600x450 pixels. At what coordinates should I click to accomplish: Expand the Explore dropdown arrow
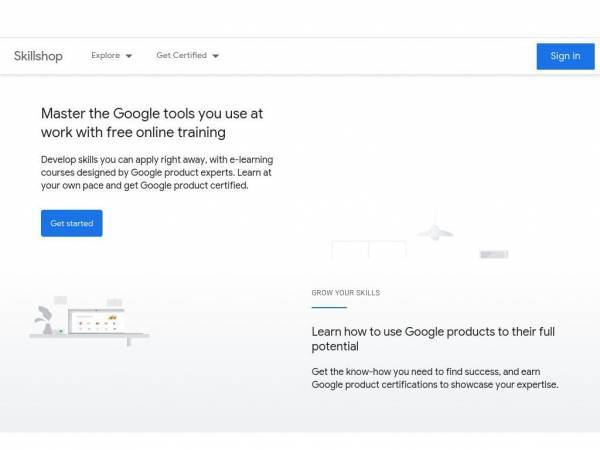coord(129,56)
